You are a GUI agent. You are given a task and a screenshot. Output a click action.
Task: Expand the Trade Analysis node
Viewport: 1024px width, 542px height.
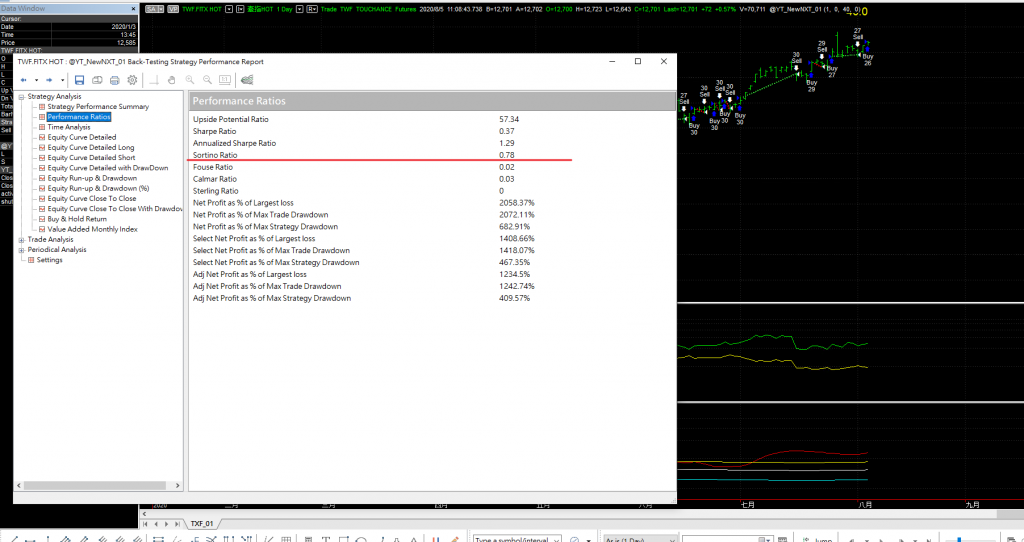pos(22,239)
